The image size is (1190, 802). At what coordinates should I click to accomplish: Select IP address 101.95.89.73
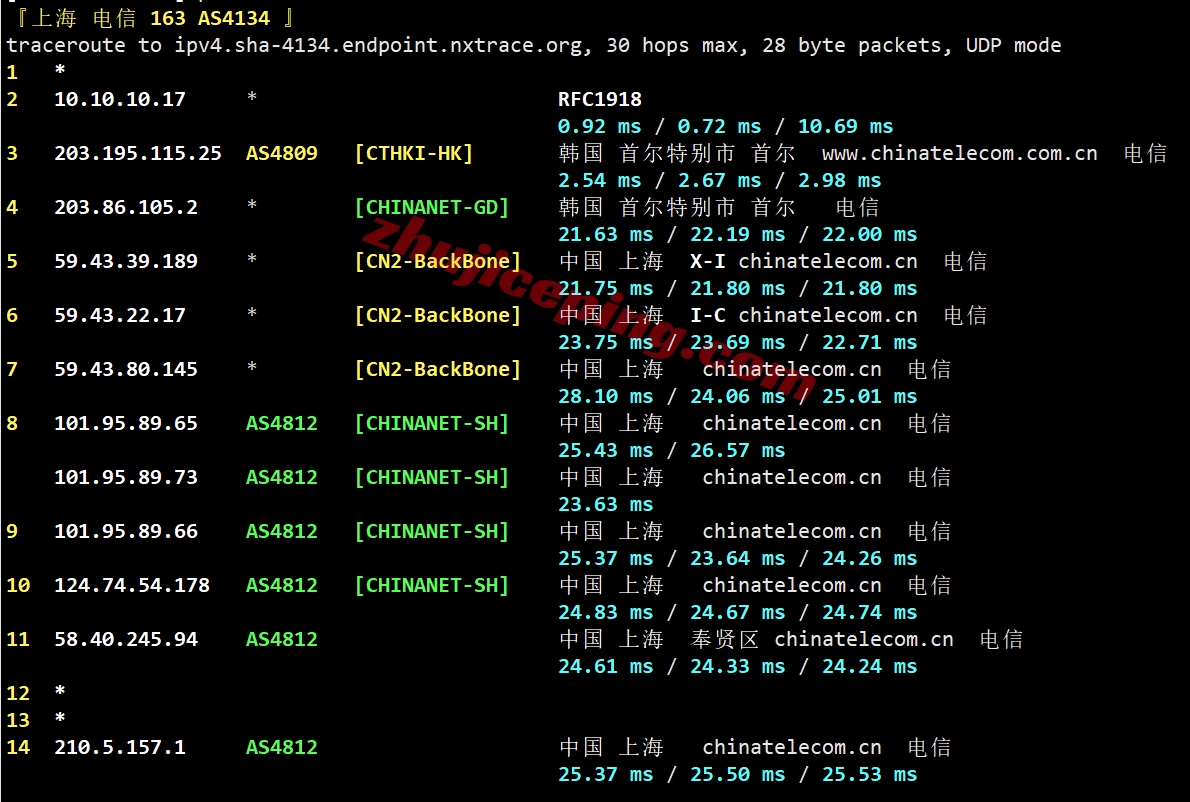tap(126, 477)
